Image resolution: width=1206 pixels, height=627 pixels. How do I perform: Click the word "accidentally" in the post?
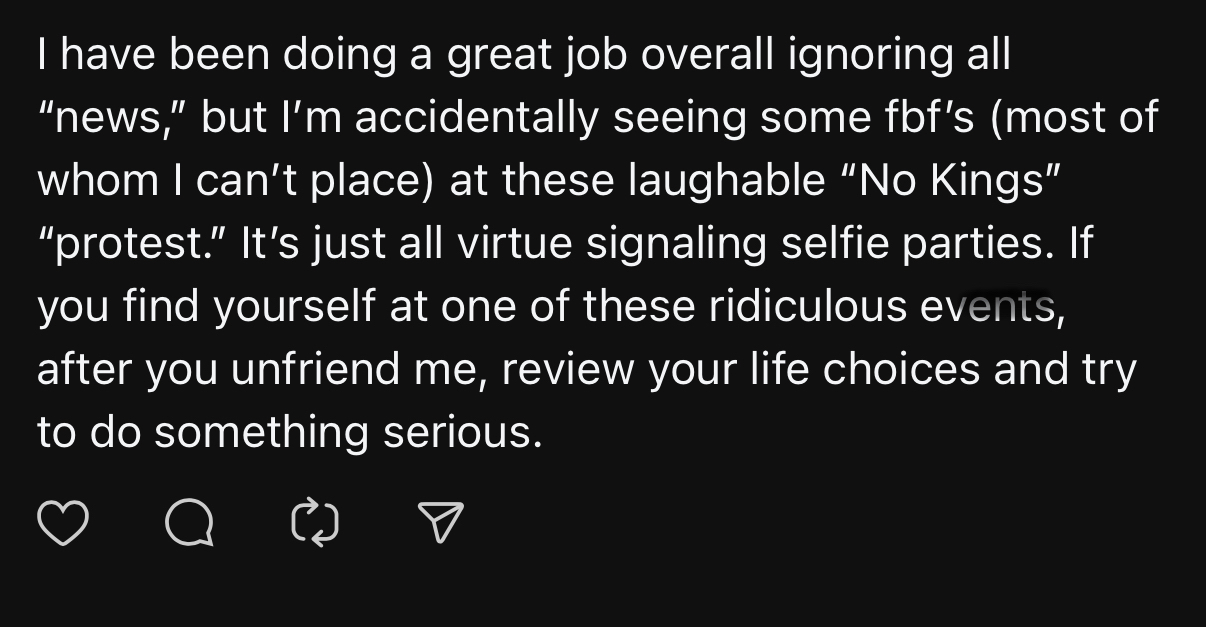coord(477,118)
